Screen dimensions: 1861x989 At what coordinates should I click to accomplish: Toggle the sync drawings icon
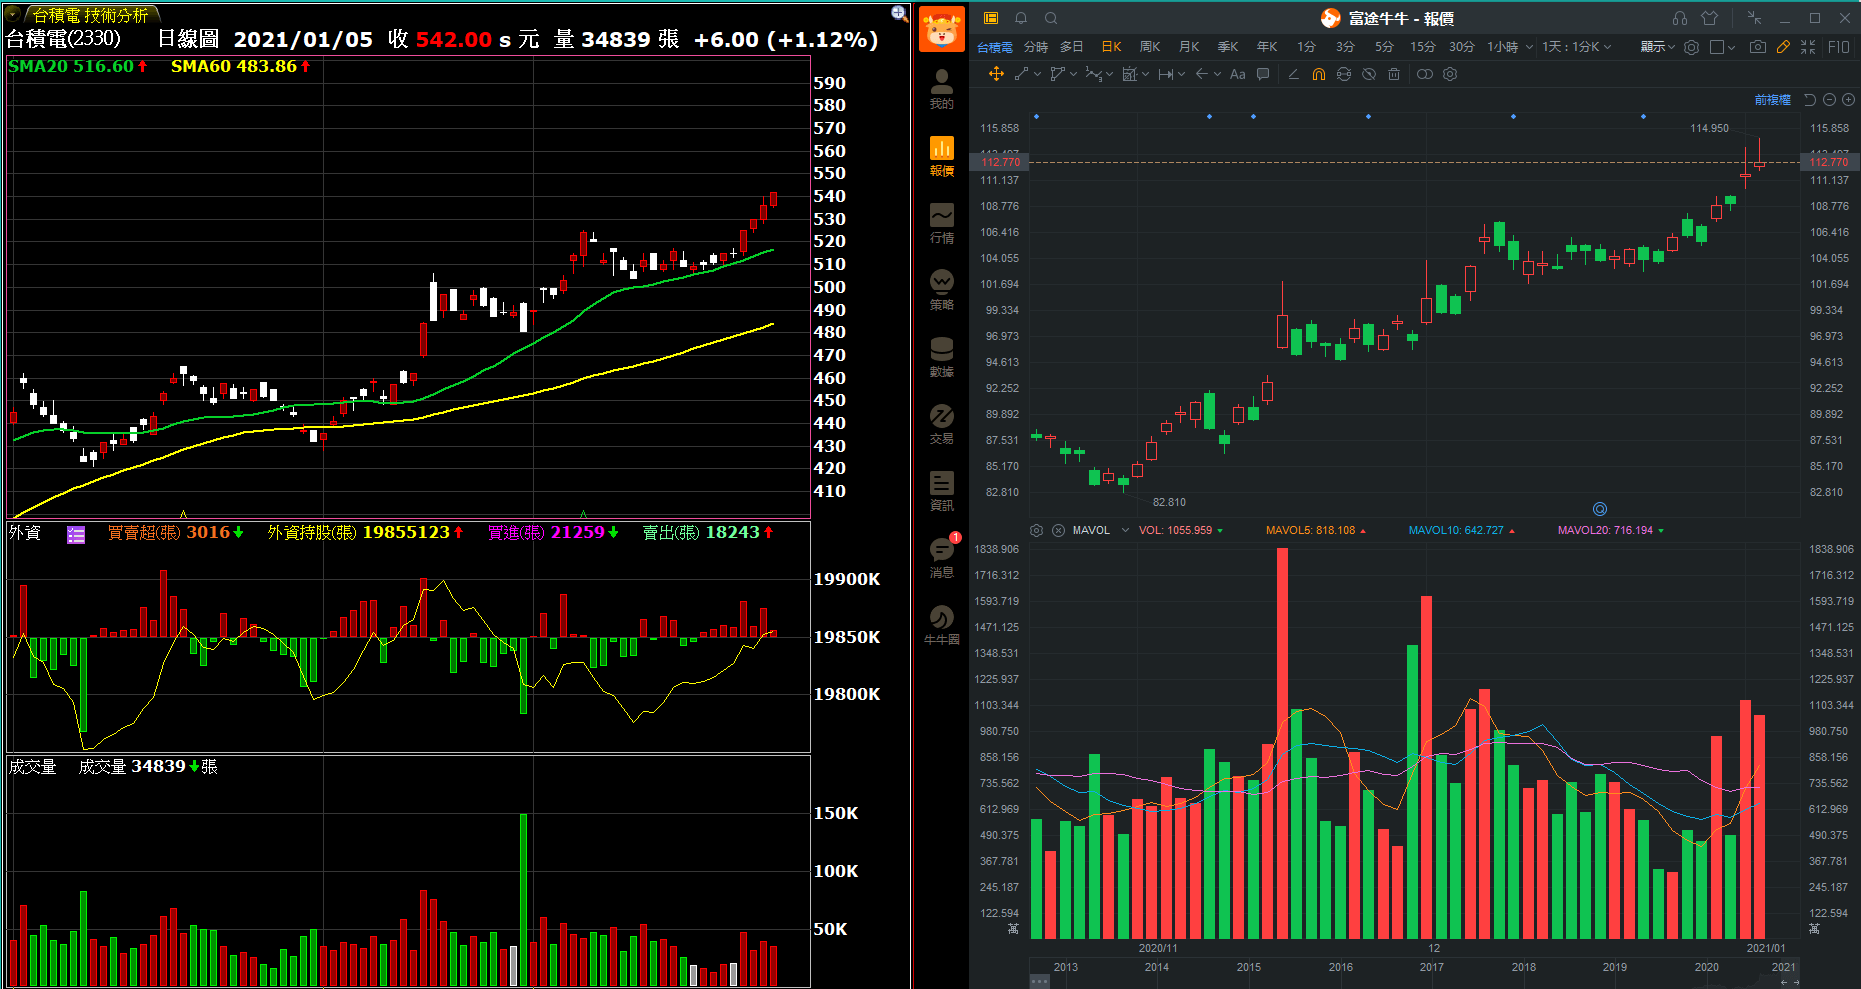1344,74
